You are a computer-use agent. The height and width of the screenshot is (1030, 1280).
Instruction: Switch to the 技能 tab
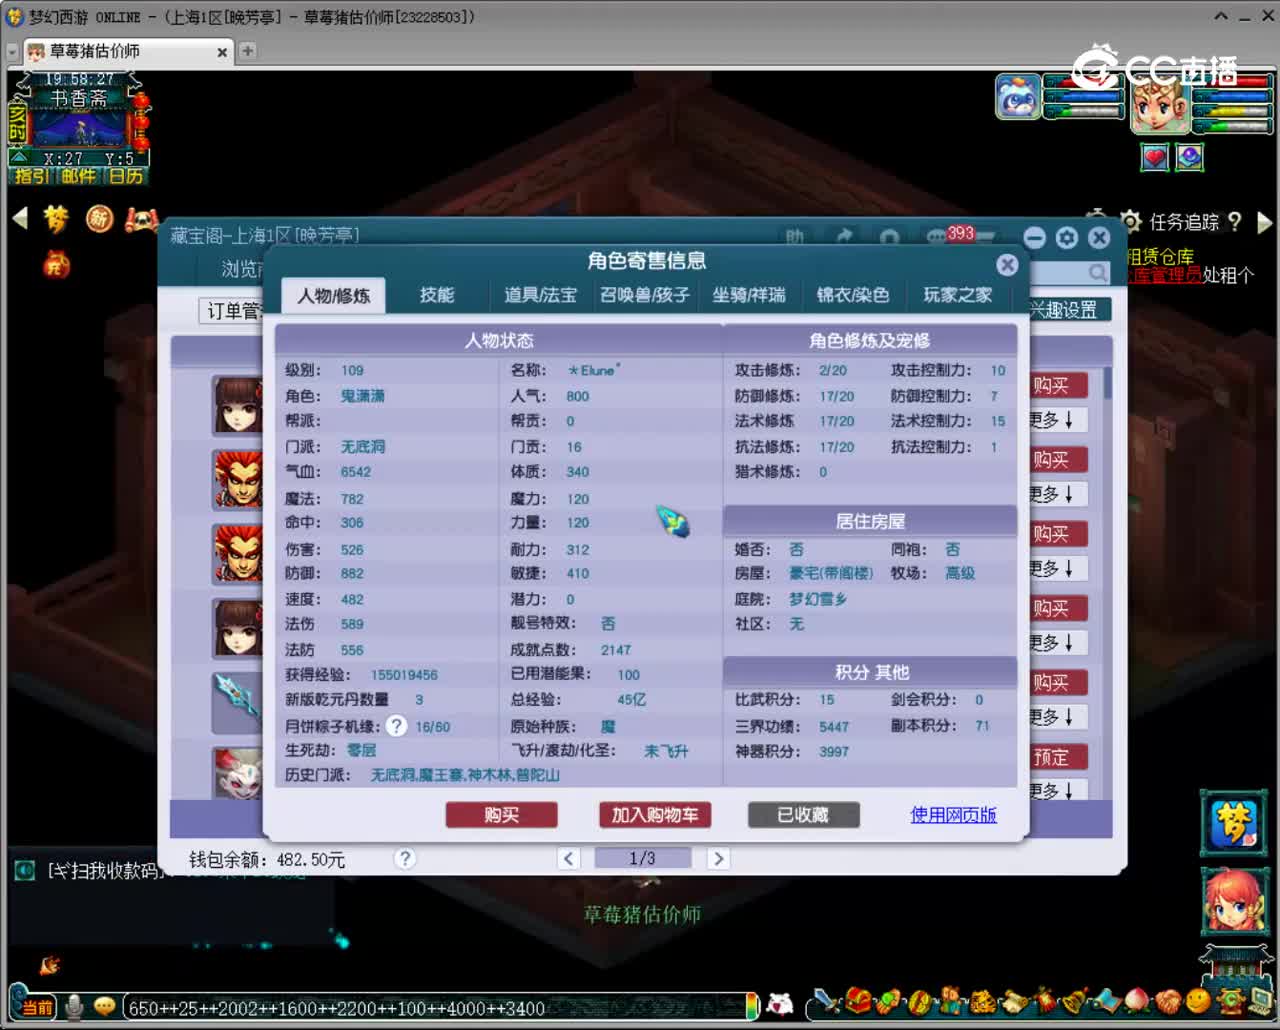(x=437, y=295)
